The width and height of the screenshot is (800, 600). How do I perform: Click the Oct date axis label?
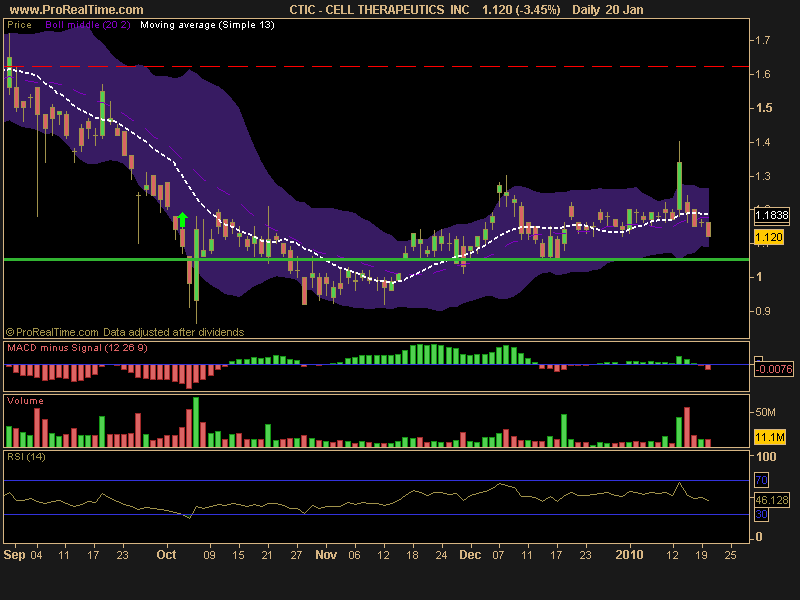[x=166, y=555]
